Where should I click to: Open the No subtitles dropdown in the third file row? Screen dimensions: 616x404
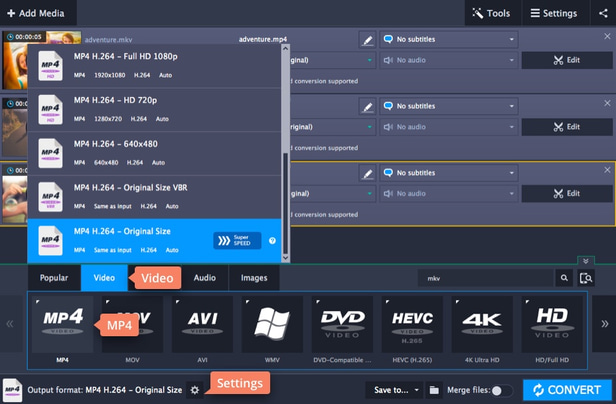coord(449,173)
